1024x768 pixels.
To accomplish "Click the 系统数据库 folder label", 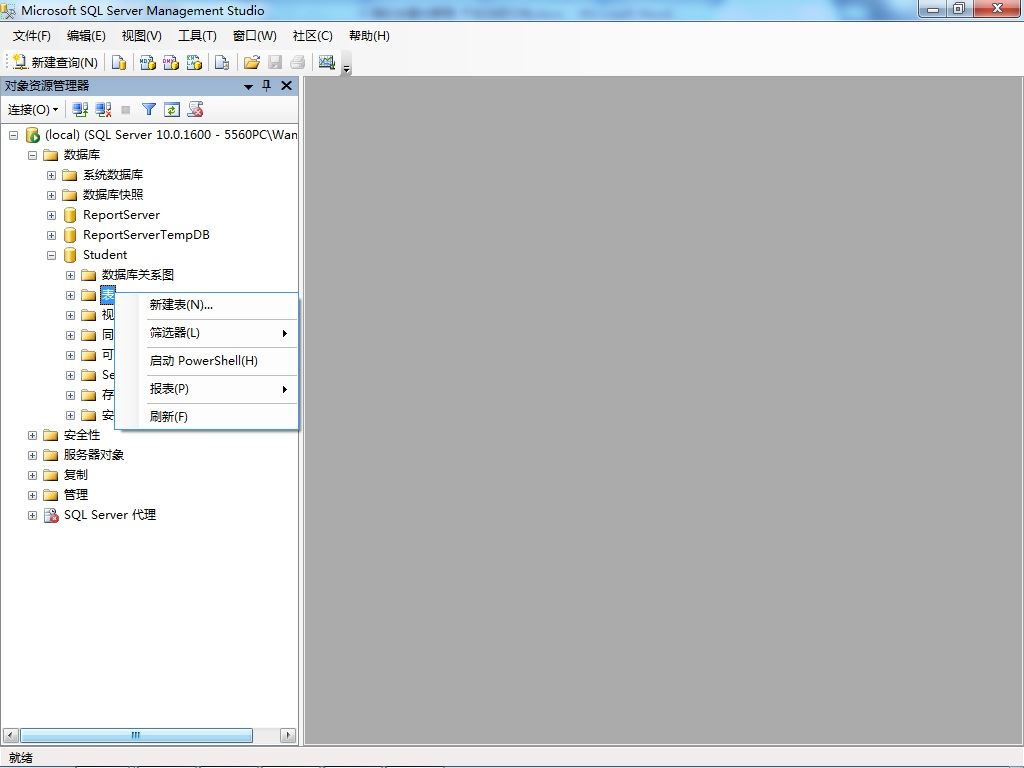I will click(x=113, y=175).
